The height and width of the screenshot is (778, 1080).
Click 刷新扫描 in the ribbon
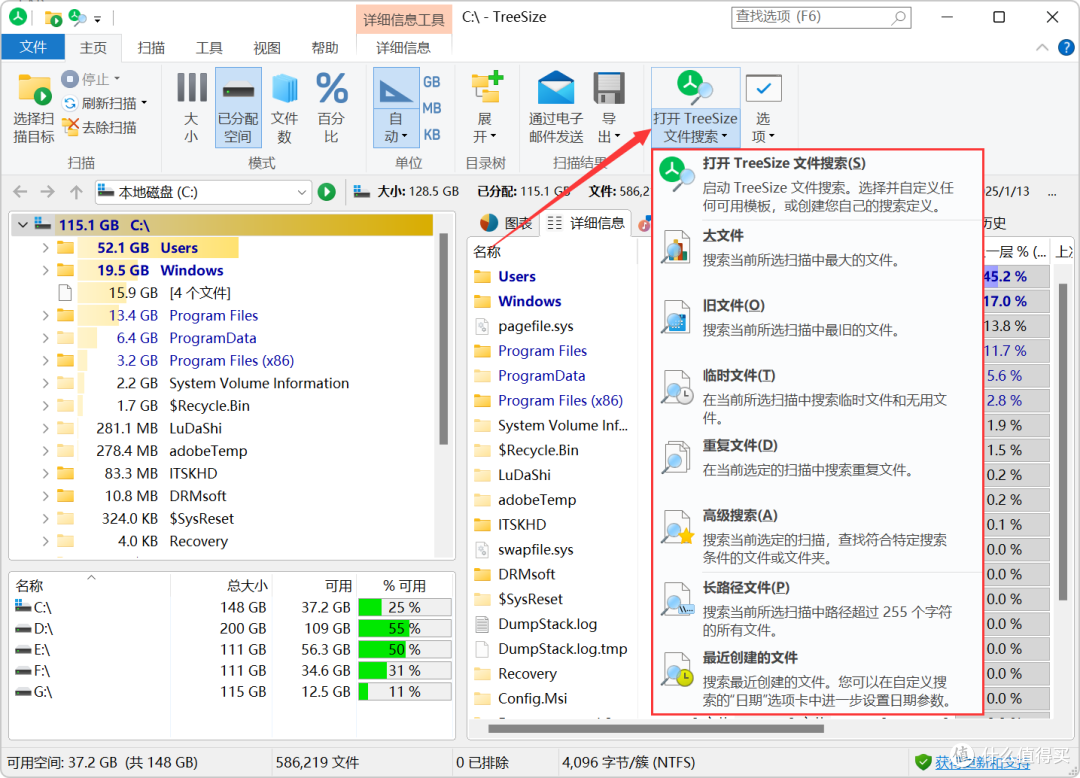pyautogui.click(x=105, y=103)
